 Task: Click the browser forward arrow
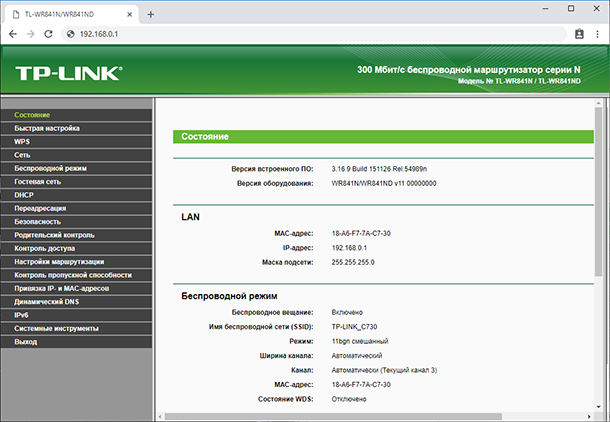coord(30,34)
